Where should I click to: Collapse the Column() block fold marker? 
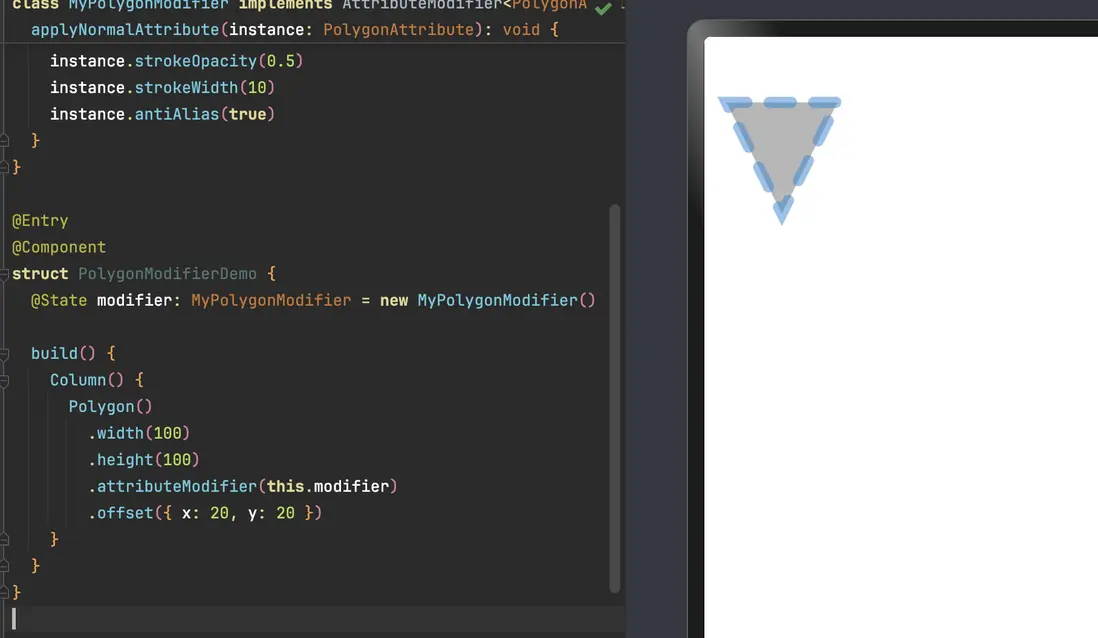click(4, 381)
